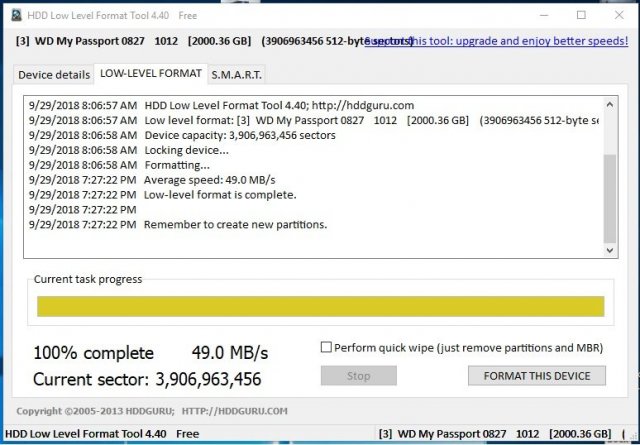Click the HTTP://HDDGURU.COM copyright link
This screenshot has width=640, height=445.
[234, 411]
